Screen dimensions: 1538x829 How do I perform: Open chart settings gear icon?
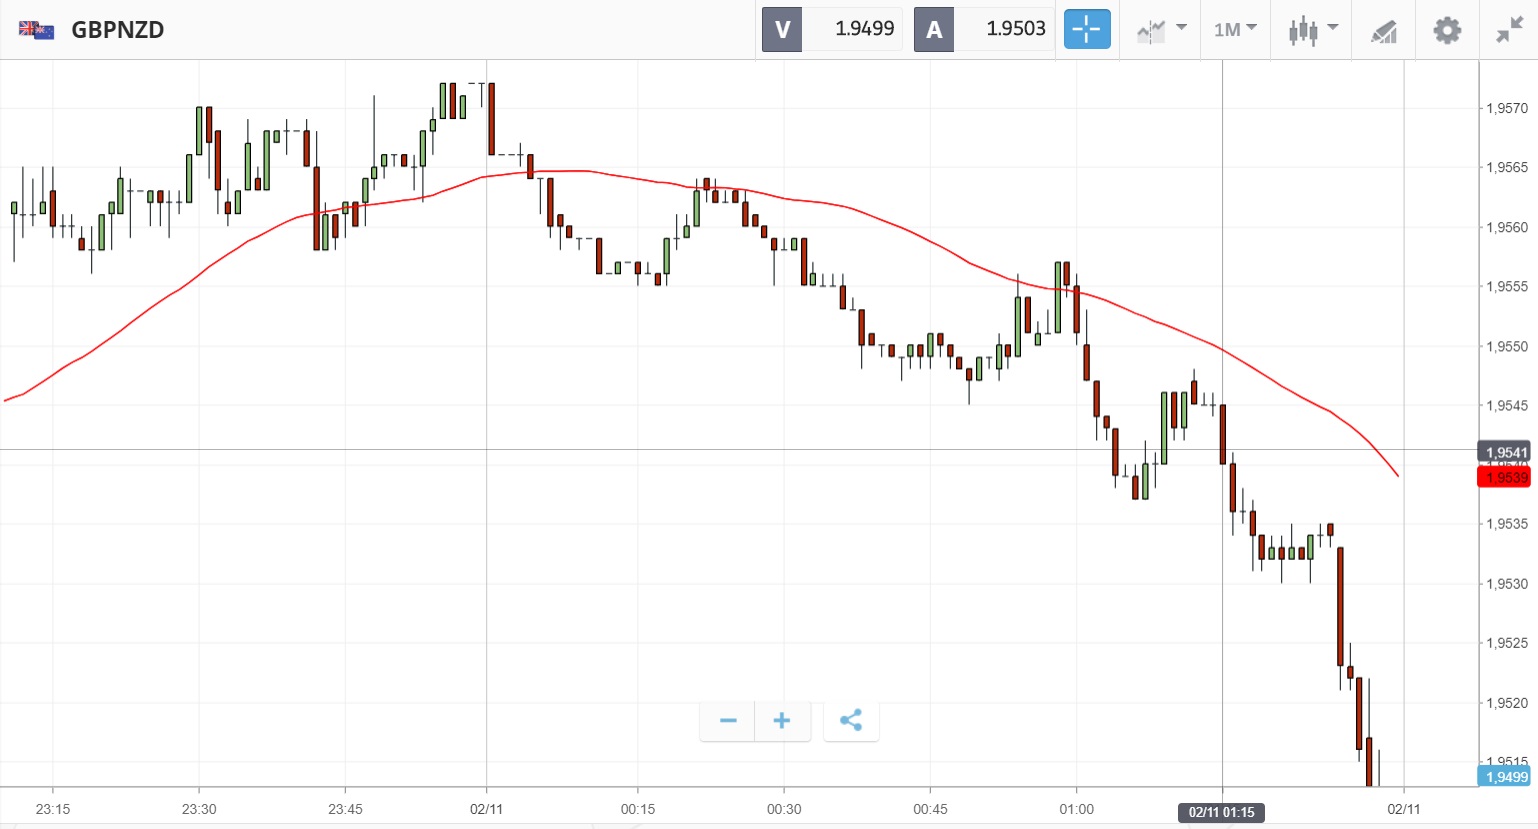[1446, 30]
